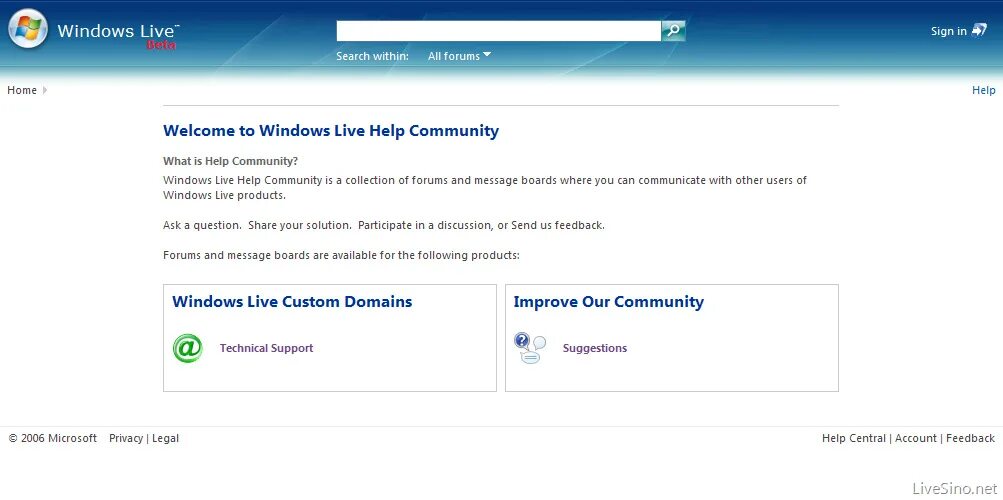Click the Suggestions speech bubbles icon
The width and height of the screenshot is (1003, 500).
[530, 348]
